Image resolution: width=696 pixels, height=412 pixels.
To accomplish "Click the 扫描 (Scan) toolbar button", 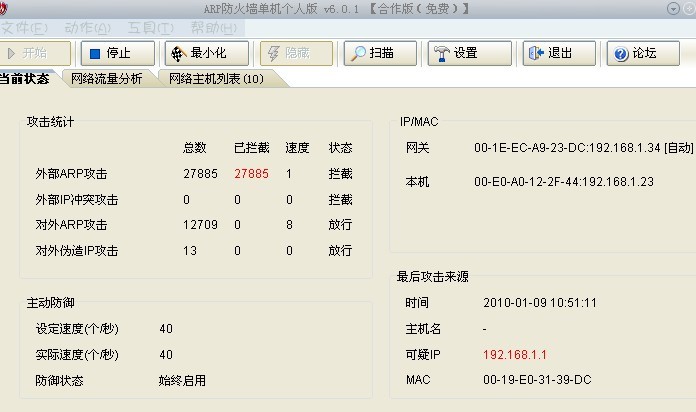I will [x=380, y=53].
